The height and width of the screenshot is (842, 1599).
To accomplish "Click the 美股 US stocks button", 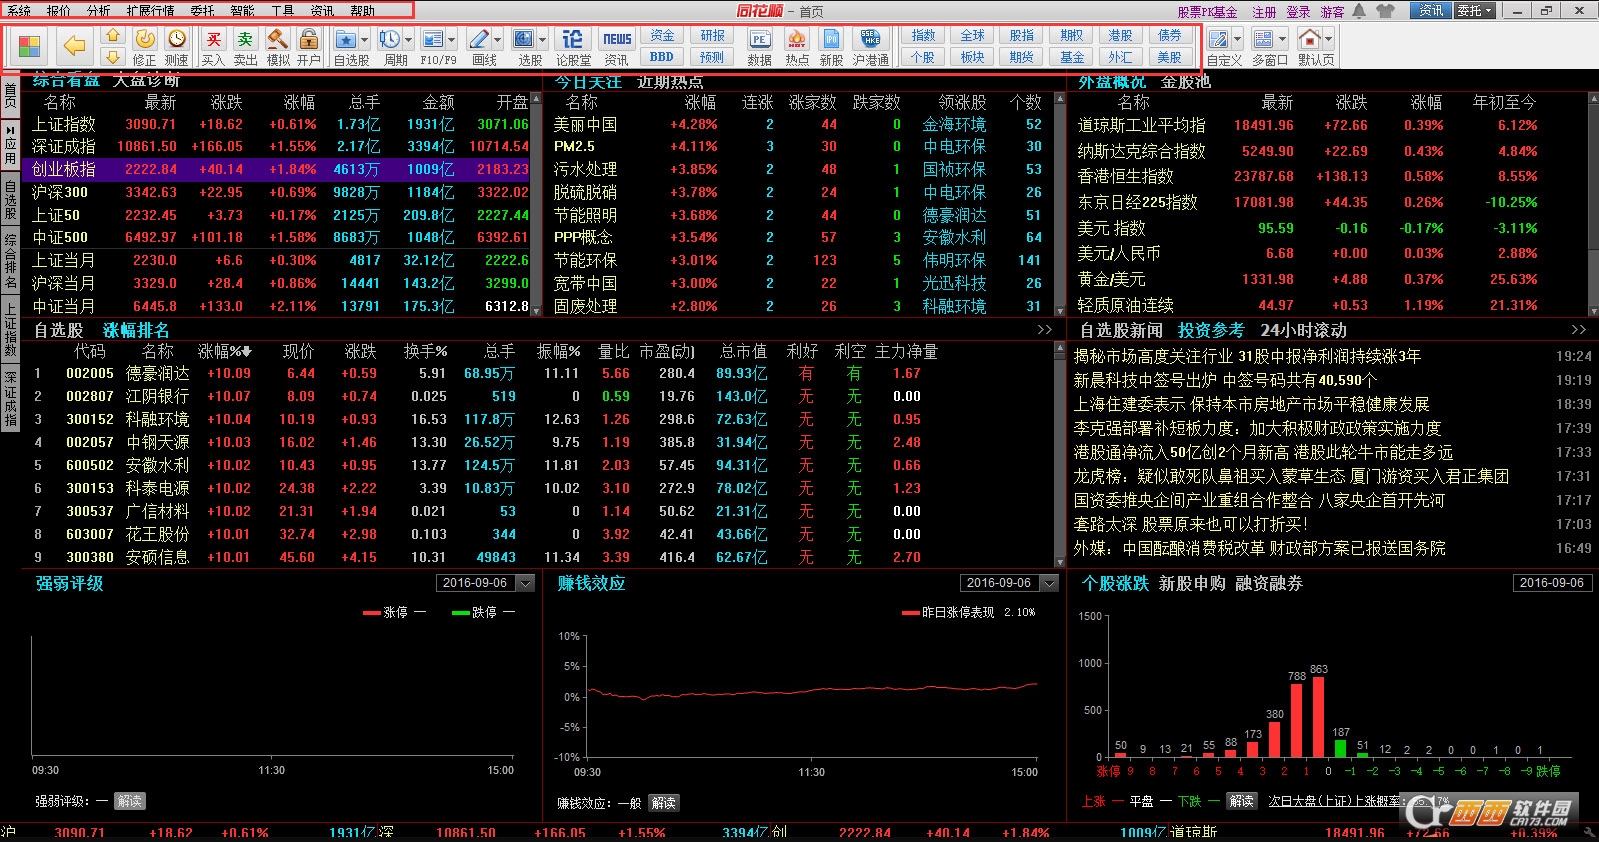I will (1169, 57).
